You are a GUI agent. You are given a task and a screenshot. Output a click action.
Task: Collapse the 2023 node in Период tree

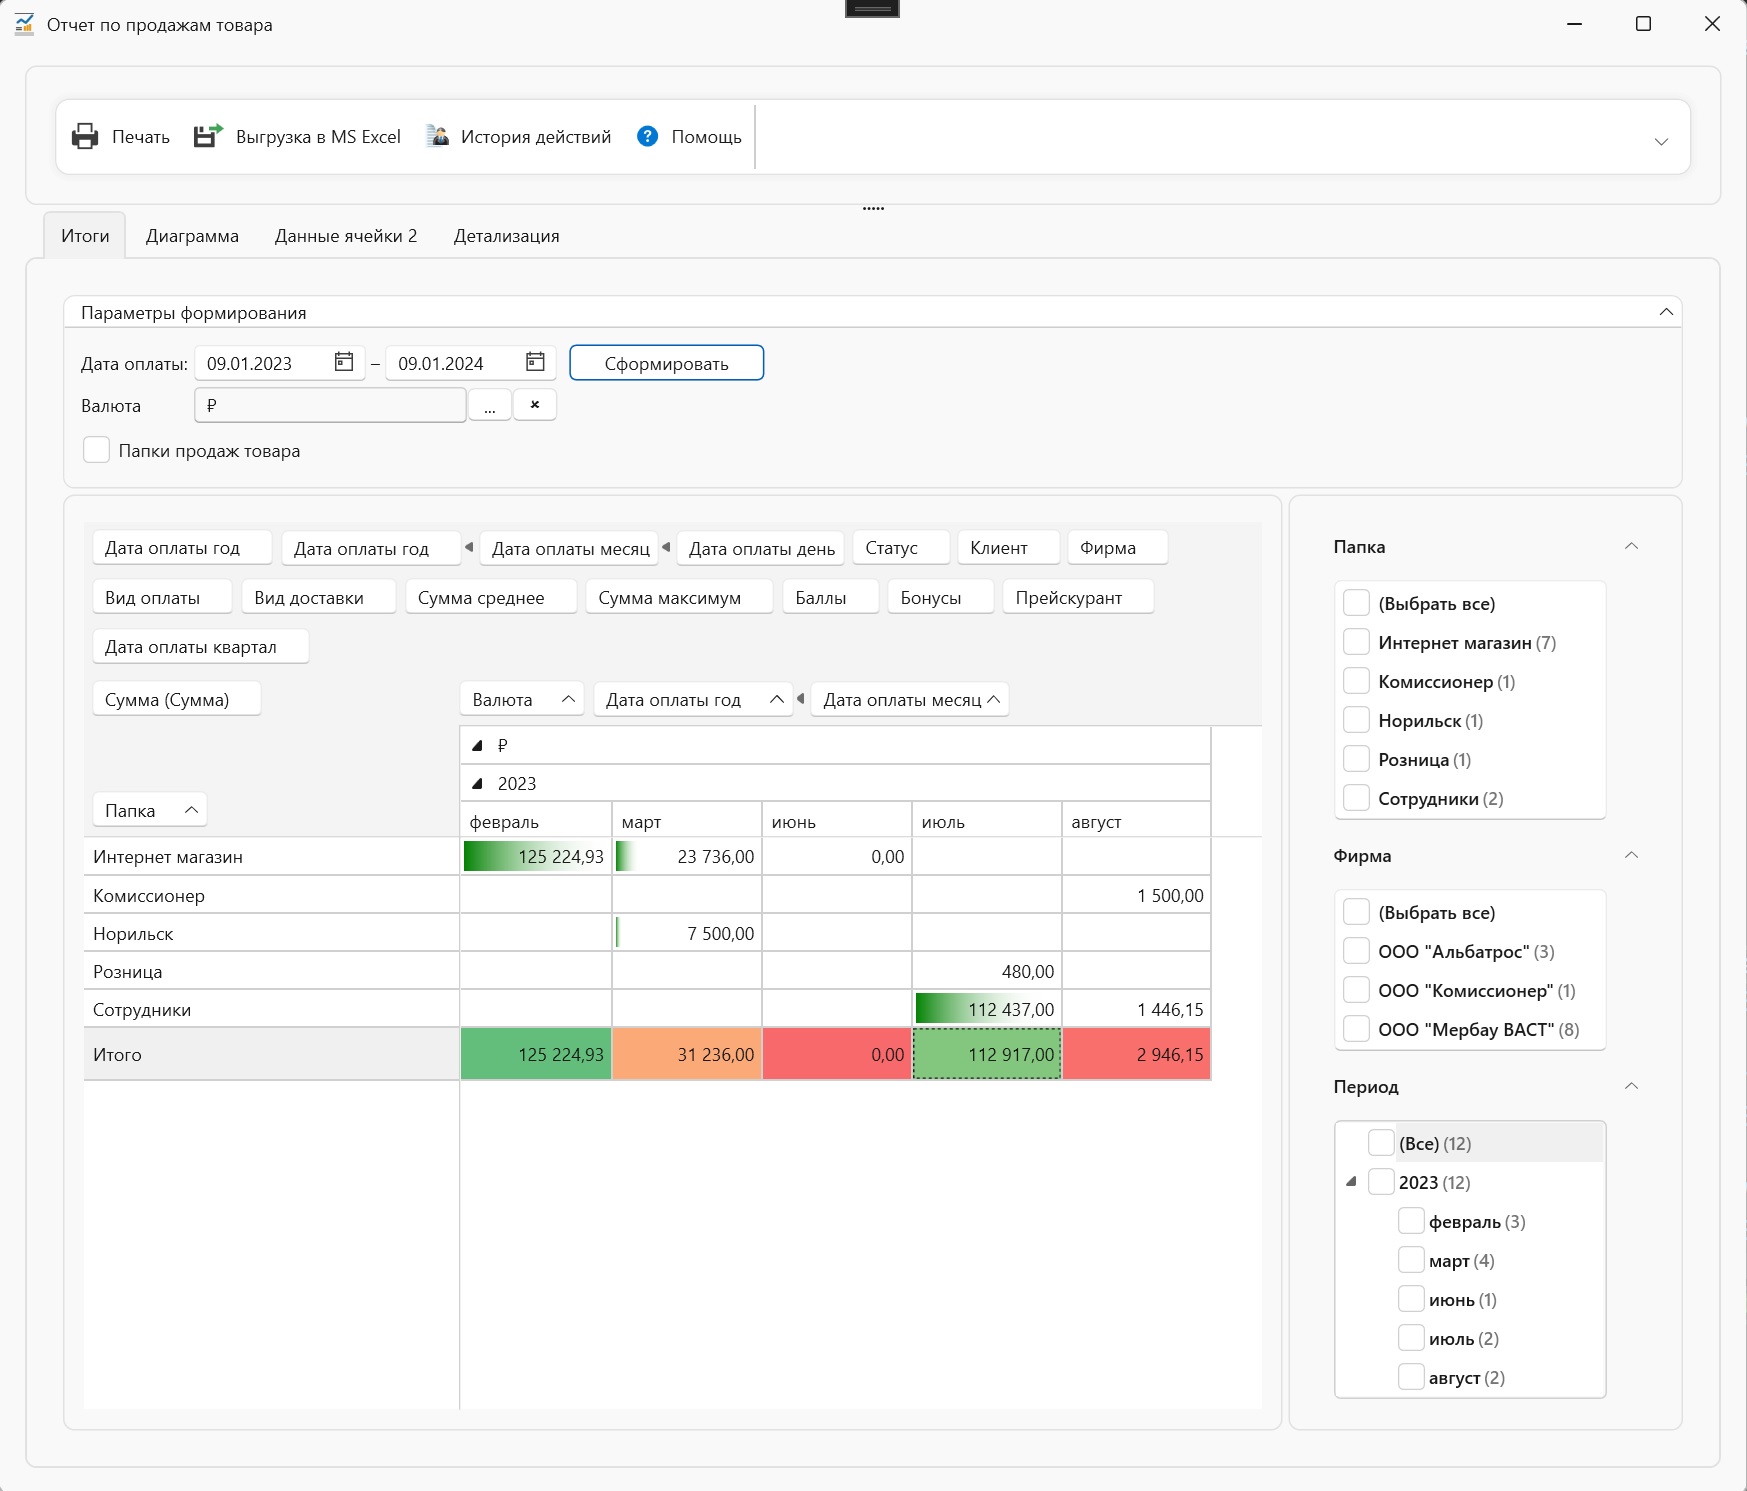coord(1352,1182)
